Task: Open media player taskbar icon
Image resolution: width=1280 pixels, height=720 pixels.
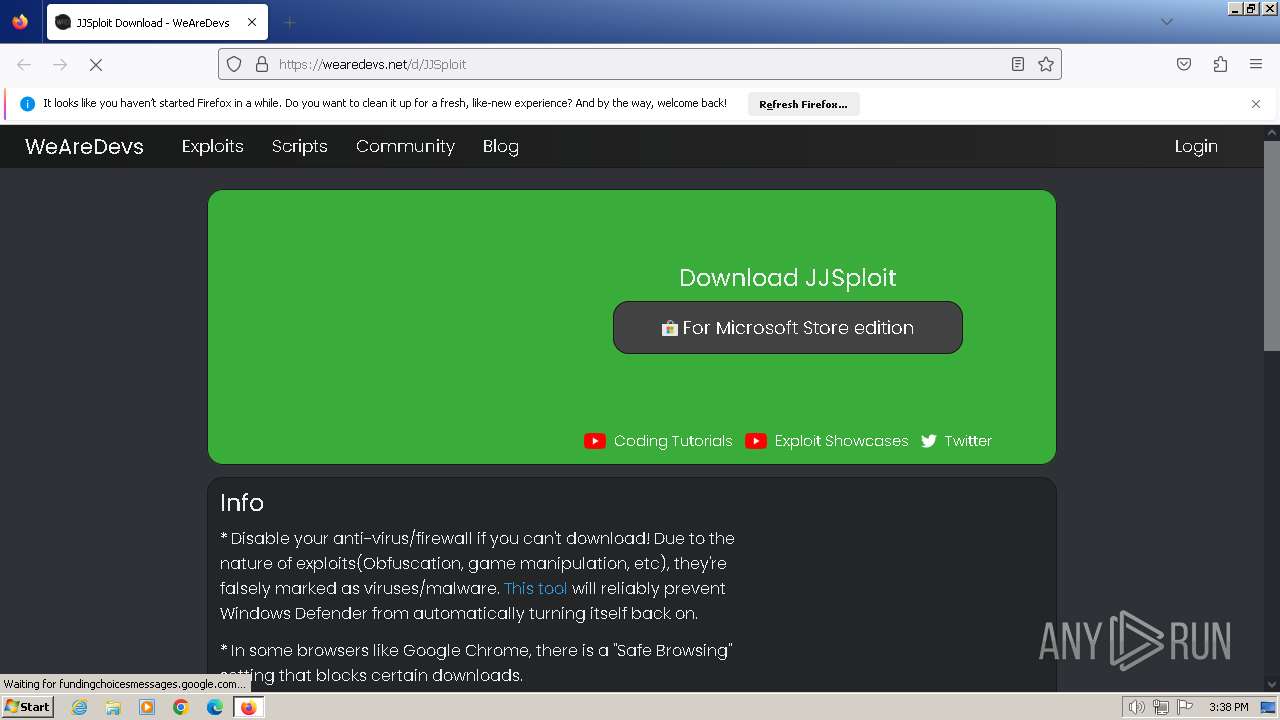Action: coord(147,707)
